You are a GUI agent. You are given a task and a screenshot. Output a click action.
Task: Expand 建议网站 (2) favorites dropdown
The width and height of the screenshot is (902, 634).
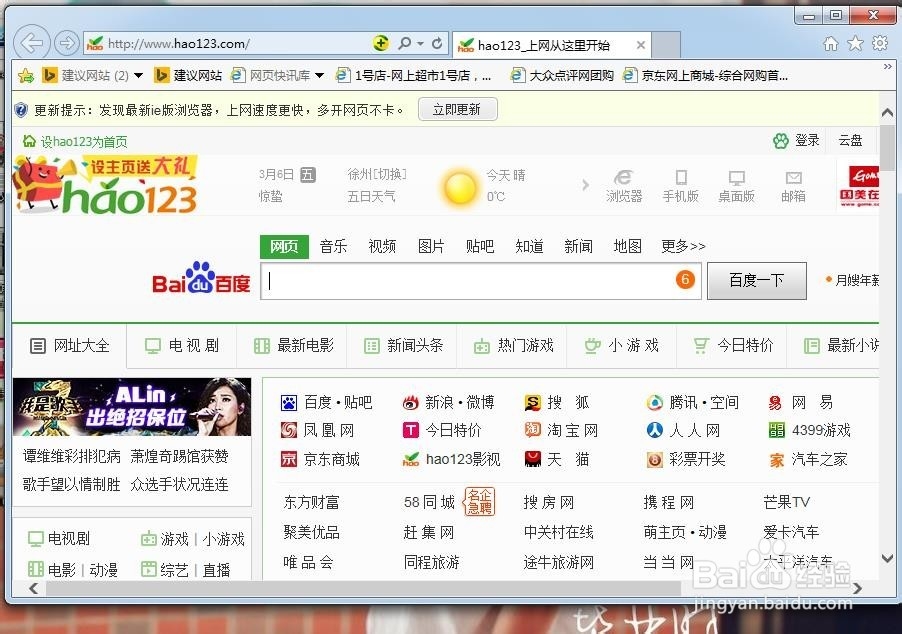point(139,75)
